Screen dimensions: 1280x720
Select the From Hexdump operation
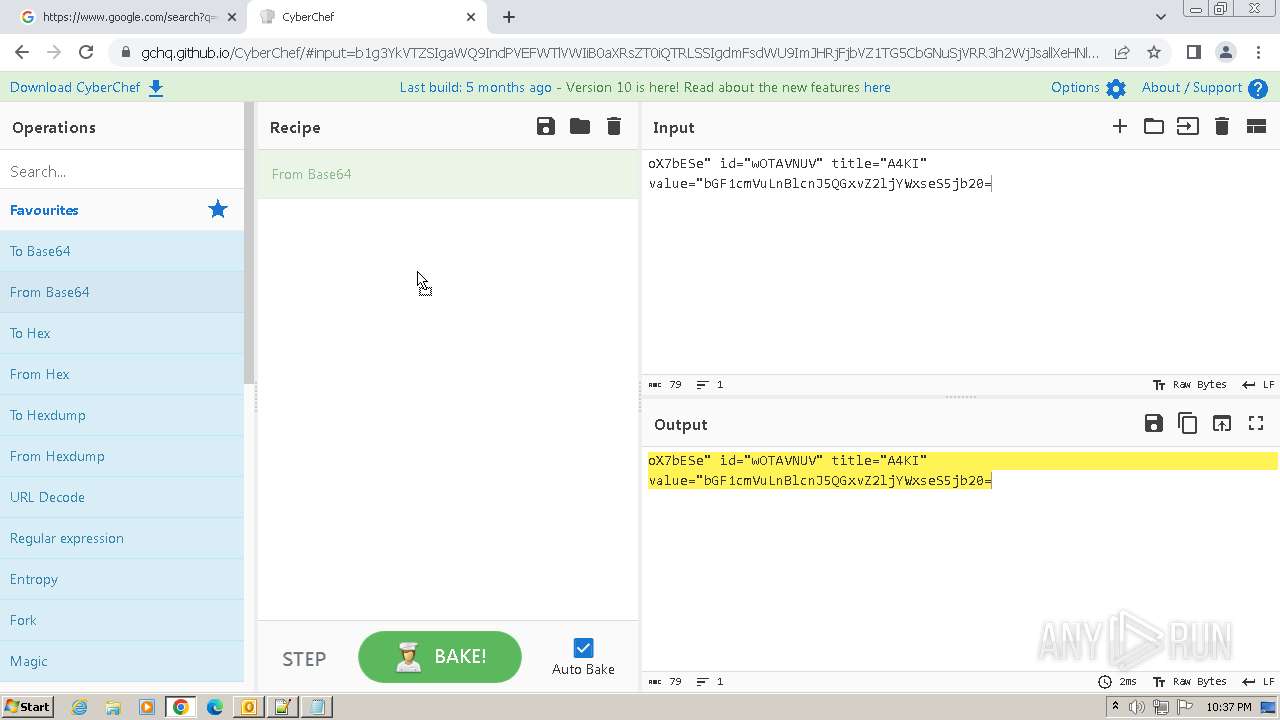[122, 456]
